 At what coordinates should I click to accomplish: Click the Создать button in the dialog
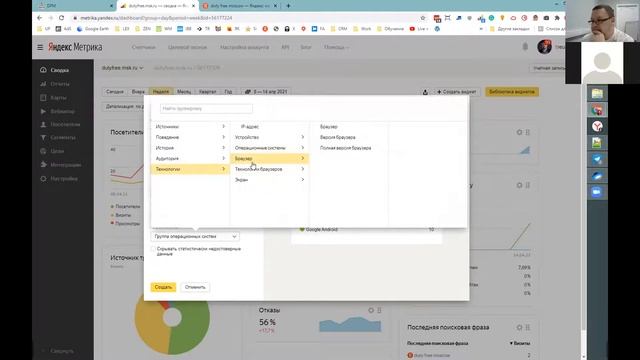click(163, 287)
